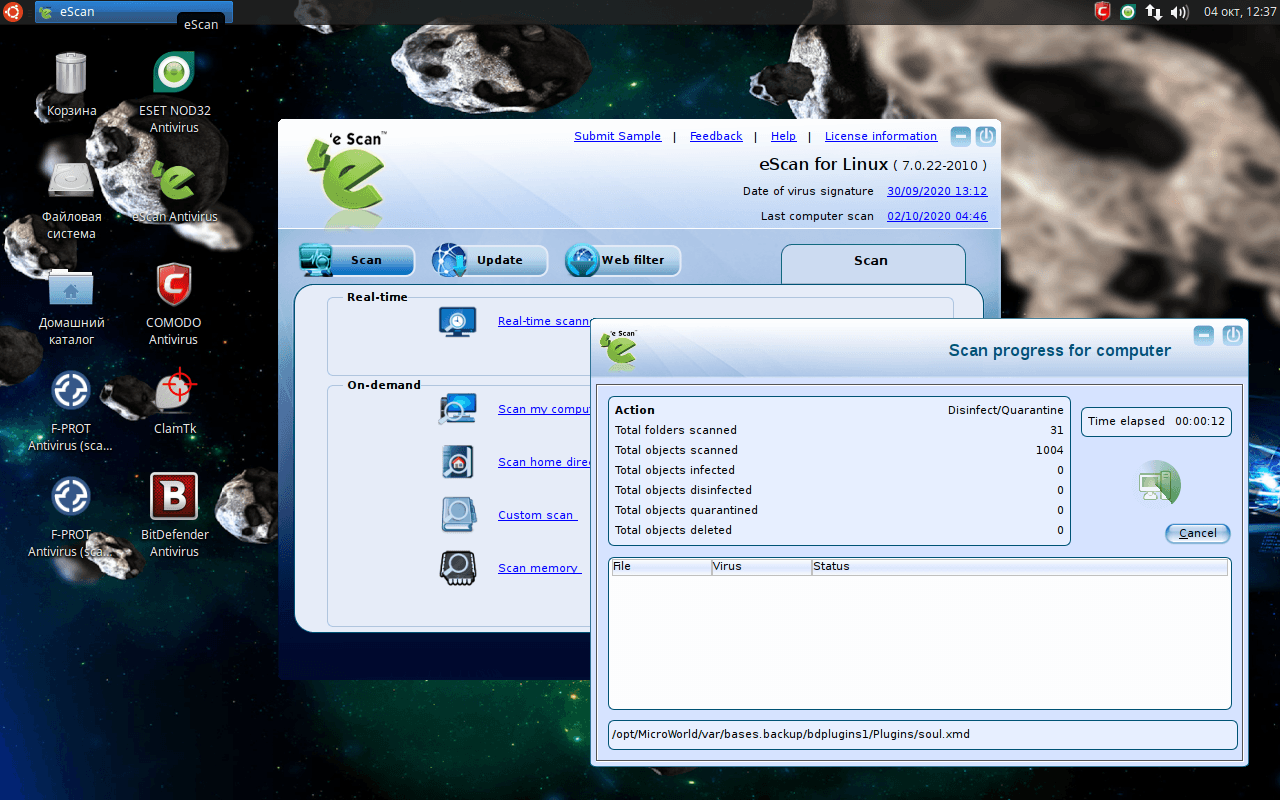The image size is (1280, 800).
Task: Open the Real-time scanner link
Action: tap(544, 321)
